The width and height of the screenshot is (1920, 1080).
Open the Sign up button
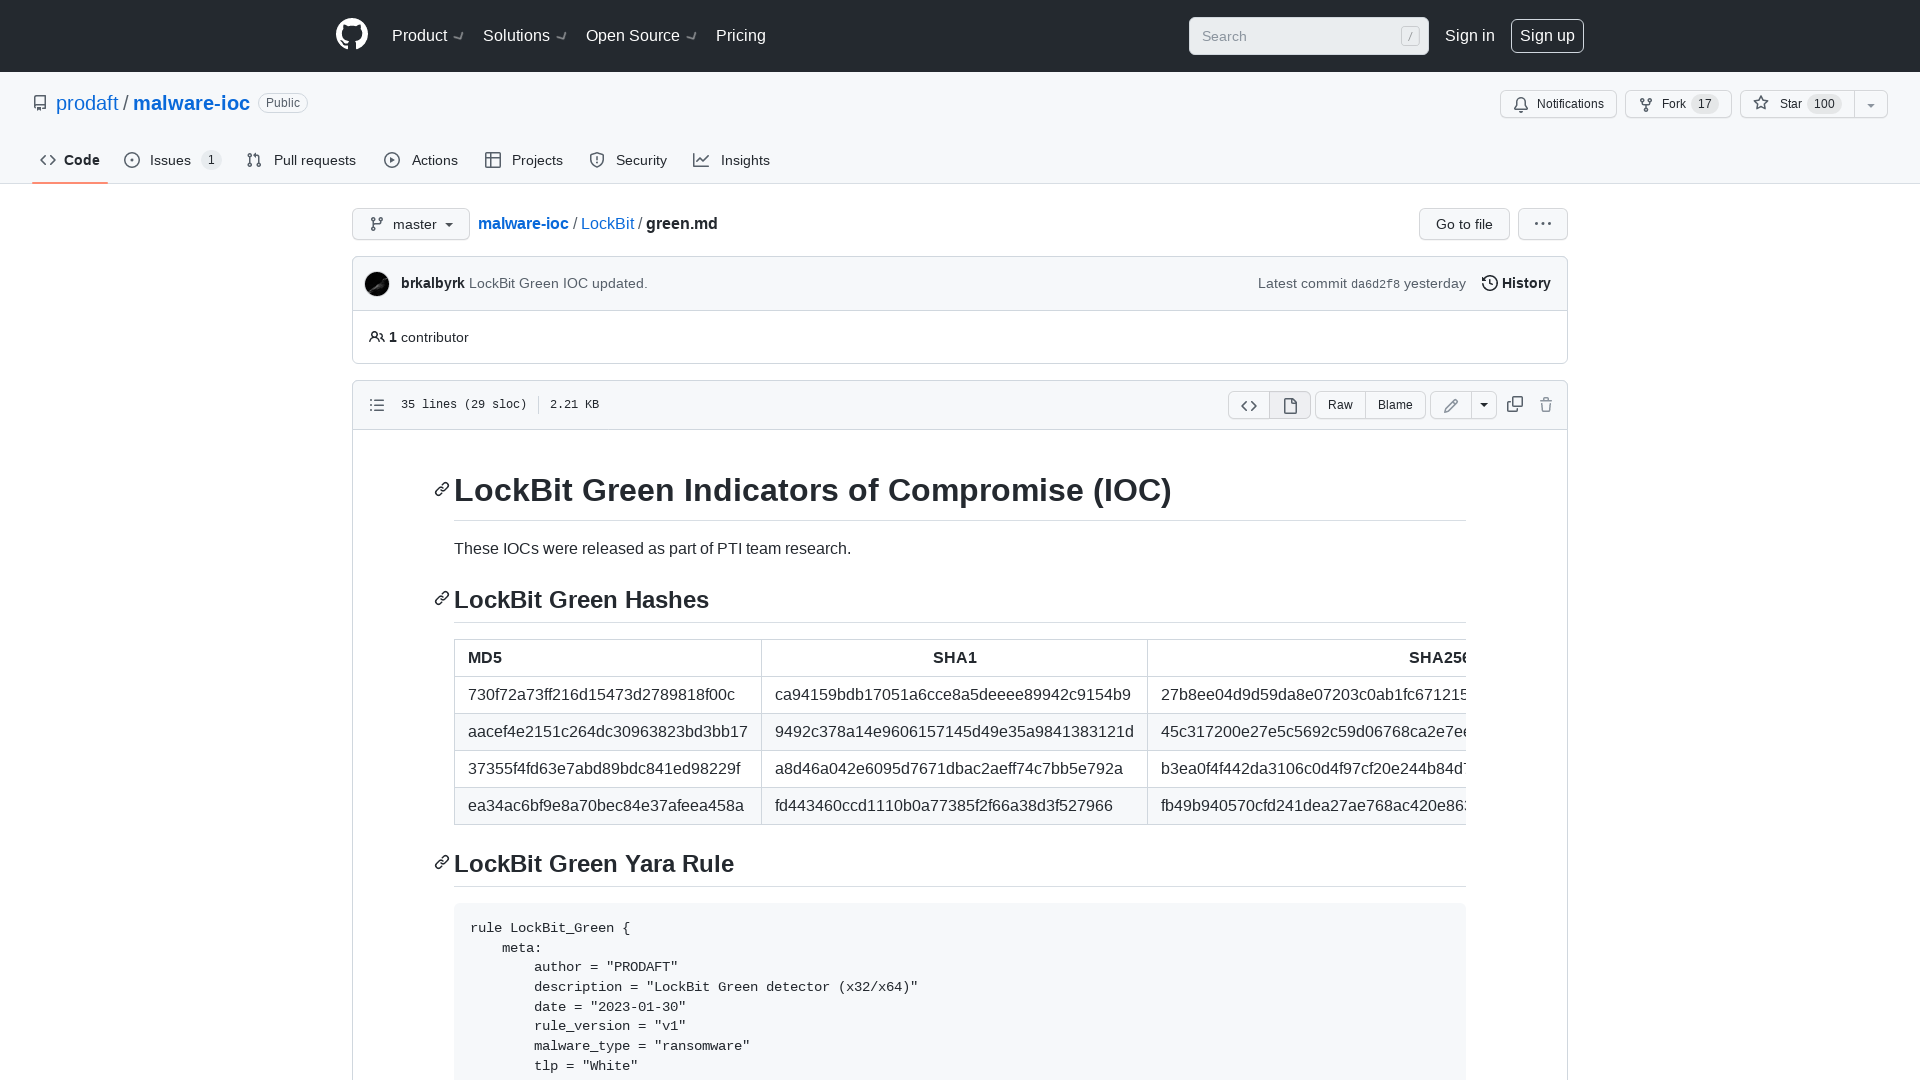(x=1547, y=35)
